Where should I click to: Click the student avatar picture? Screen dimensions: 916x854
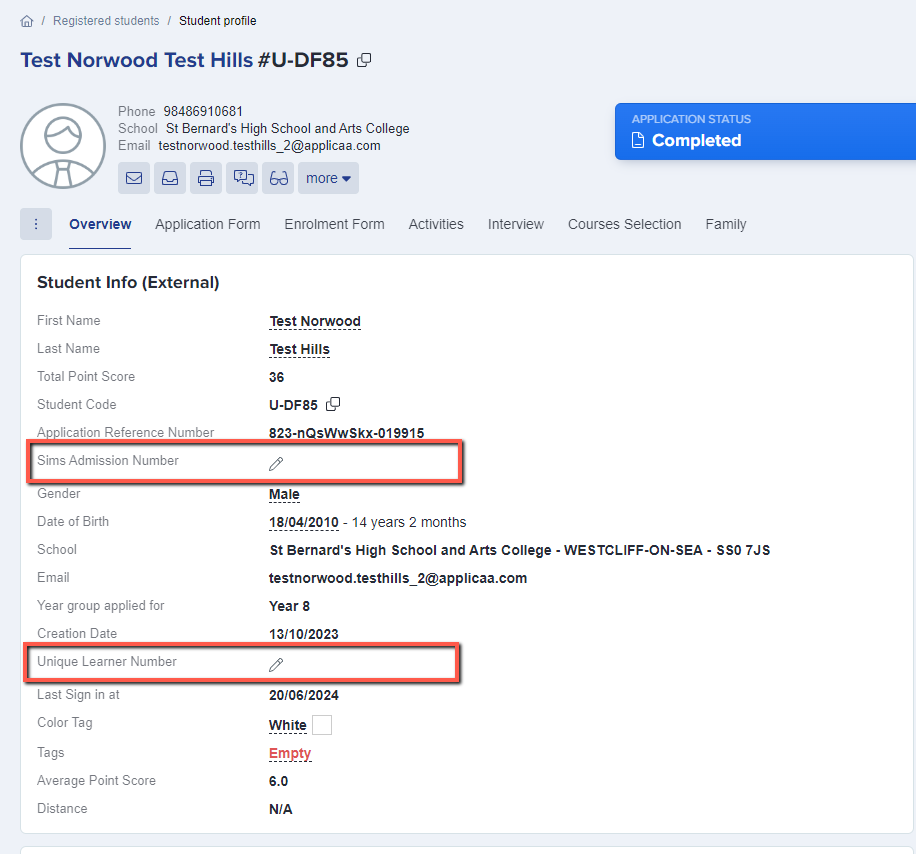pos(63,146)
